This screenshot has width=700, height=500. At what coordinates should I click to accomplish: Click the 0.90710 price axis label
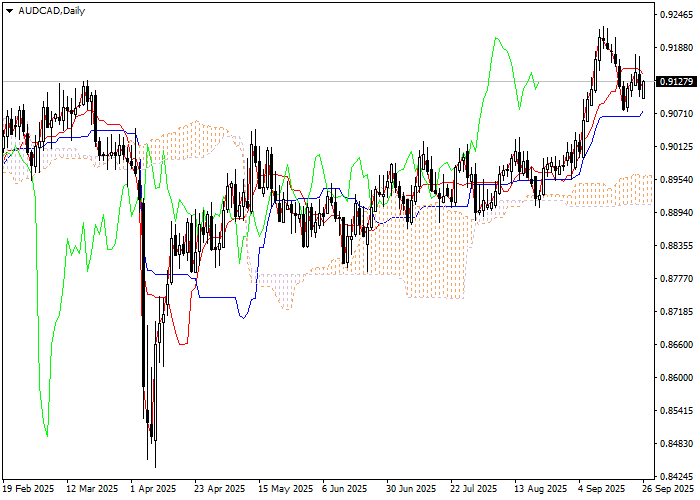676,114
